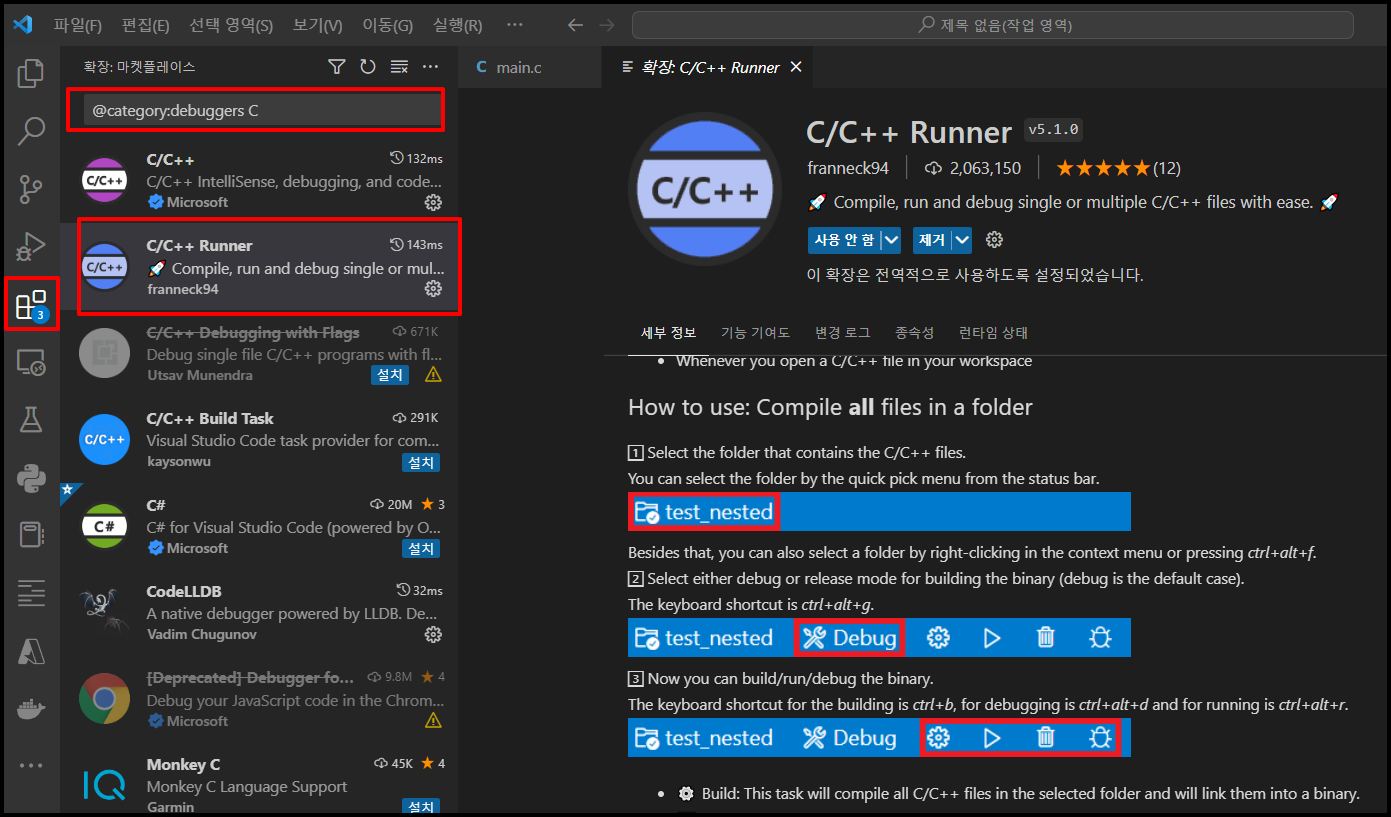
Task: Open the 파일(F) menu
Action: (x=77, y=25)
